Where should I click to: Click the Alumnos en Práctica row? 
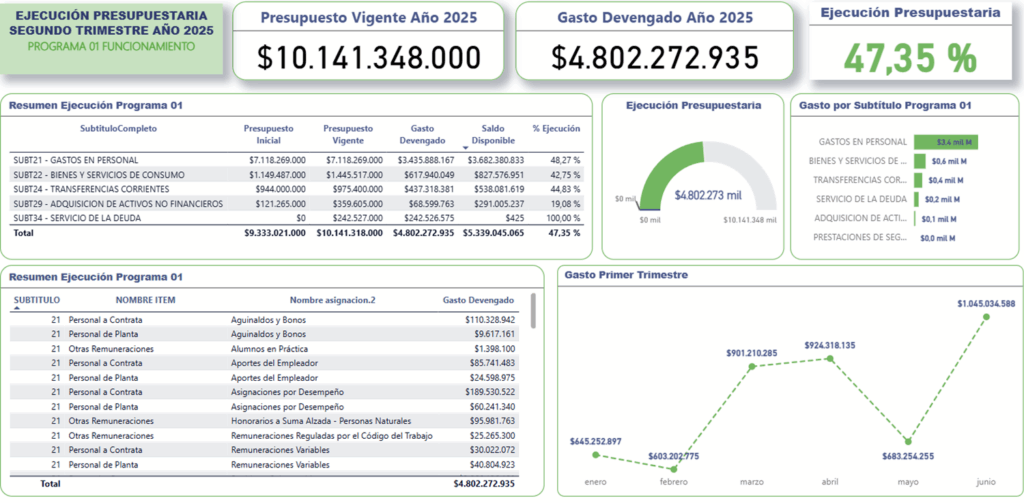[x=267, y=348]
